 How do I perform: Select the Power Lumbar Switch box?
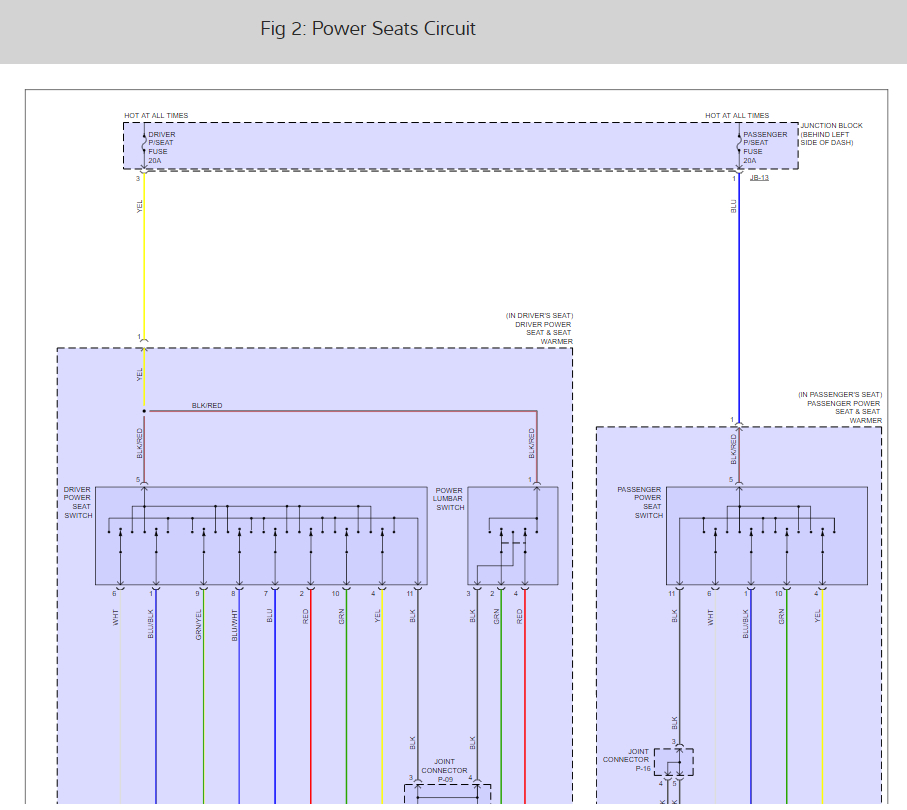[513, 535]
